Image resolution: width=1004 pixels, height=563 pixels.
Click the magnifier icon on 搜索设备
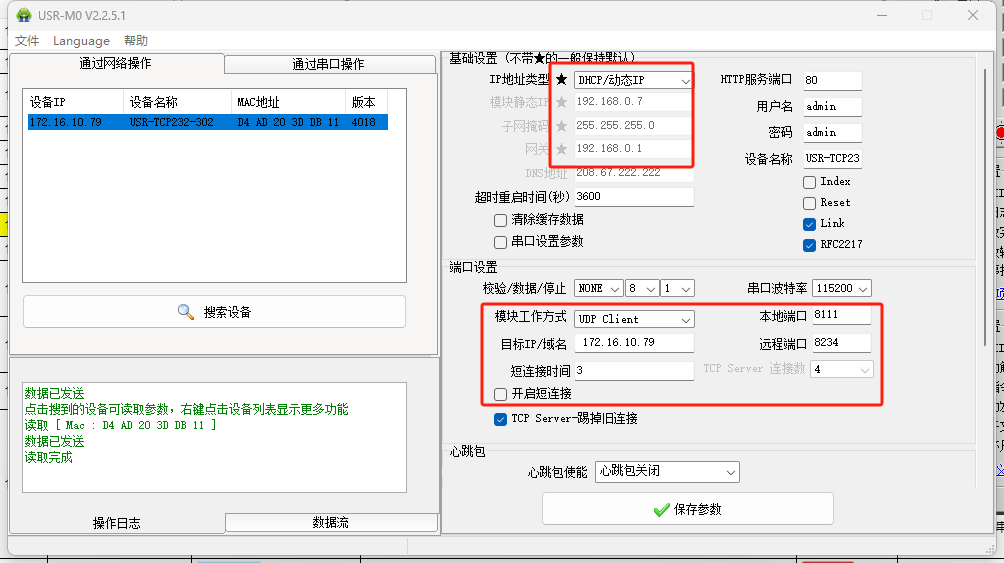(186, 312)
